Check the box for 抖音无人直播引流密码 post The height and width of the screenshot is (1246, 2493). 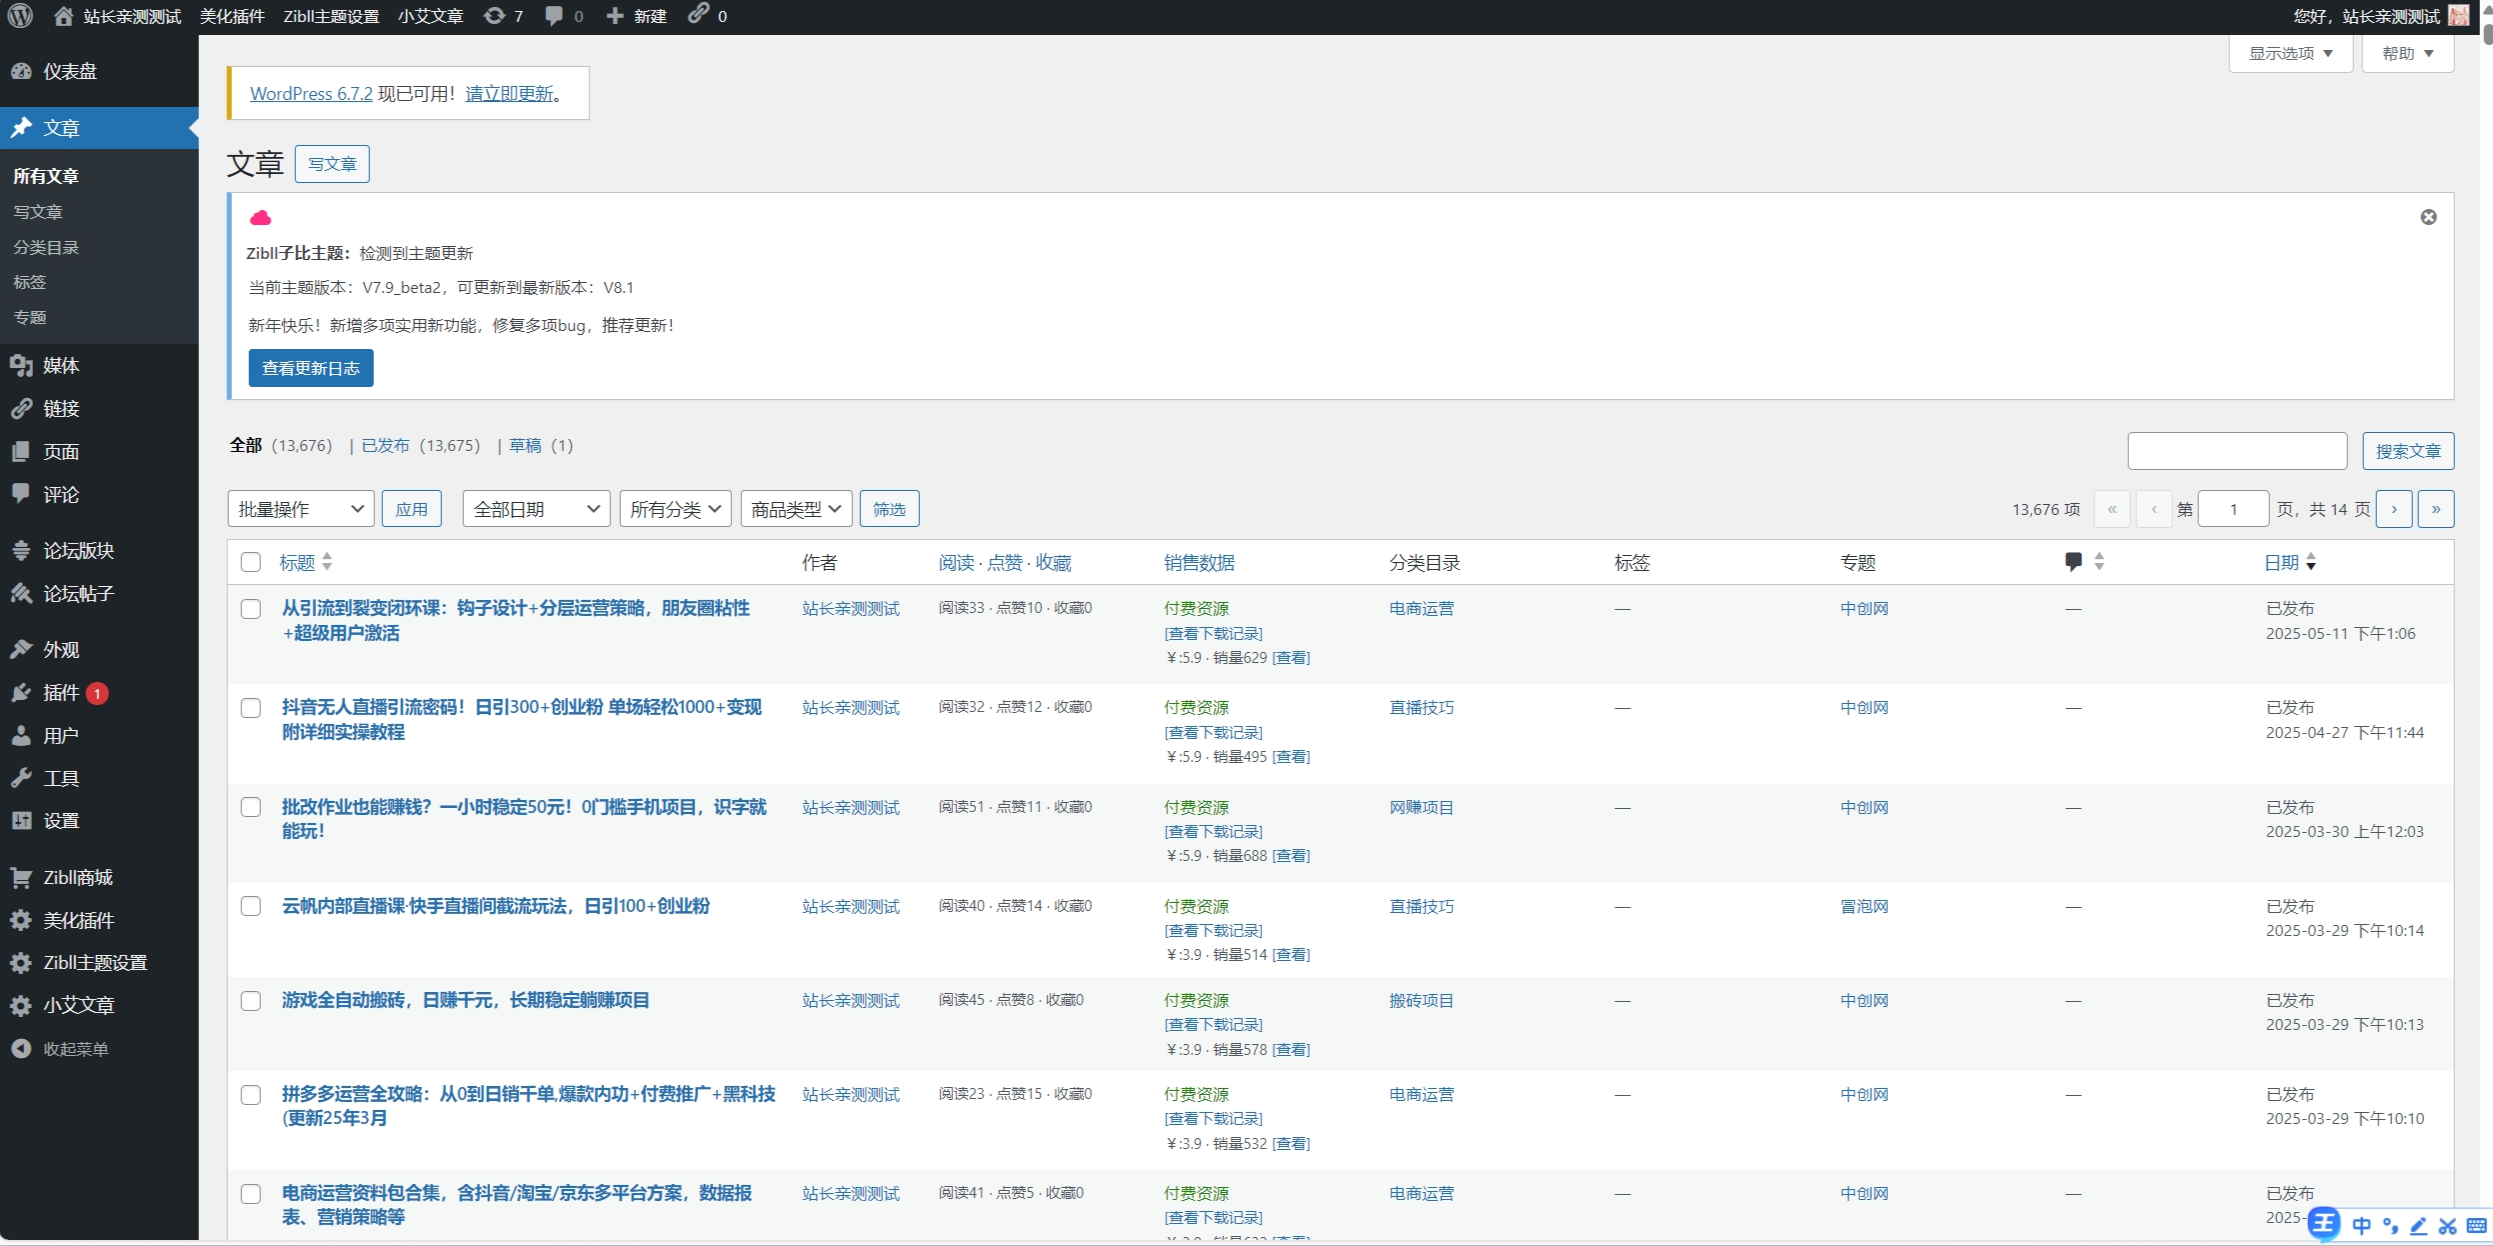(251, 708)
